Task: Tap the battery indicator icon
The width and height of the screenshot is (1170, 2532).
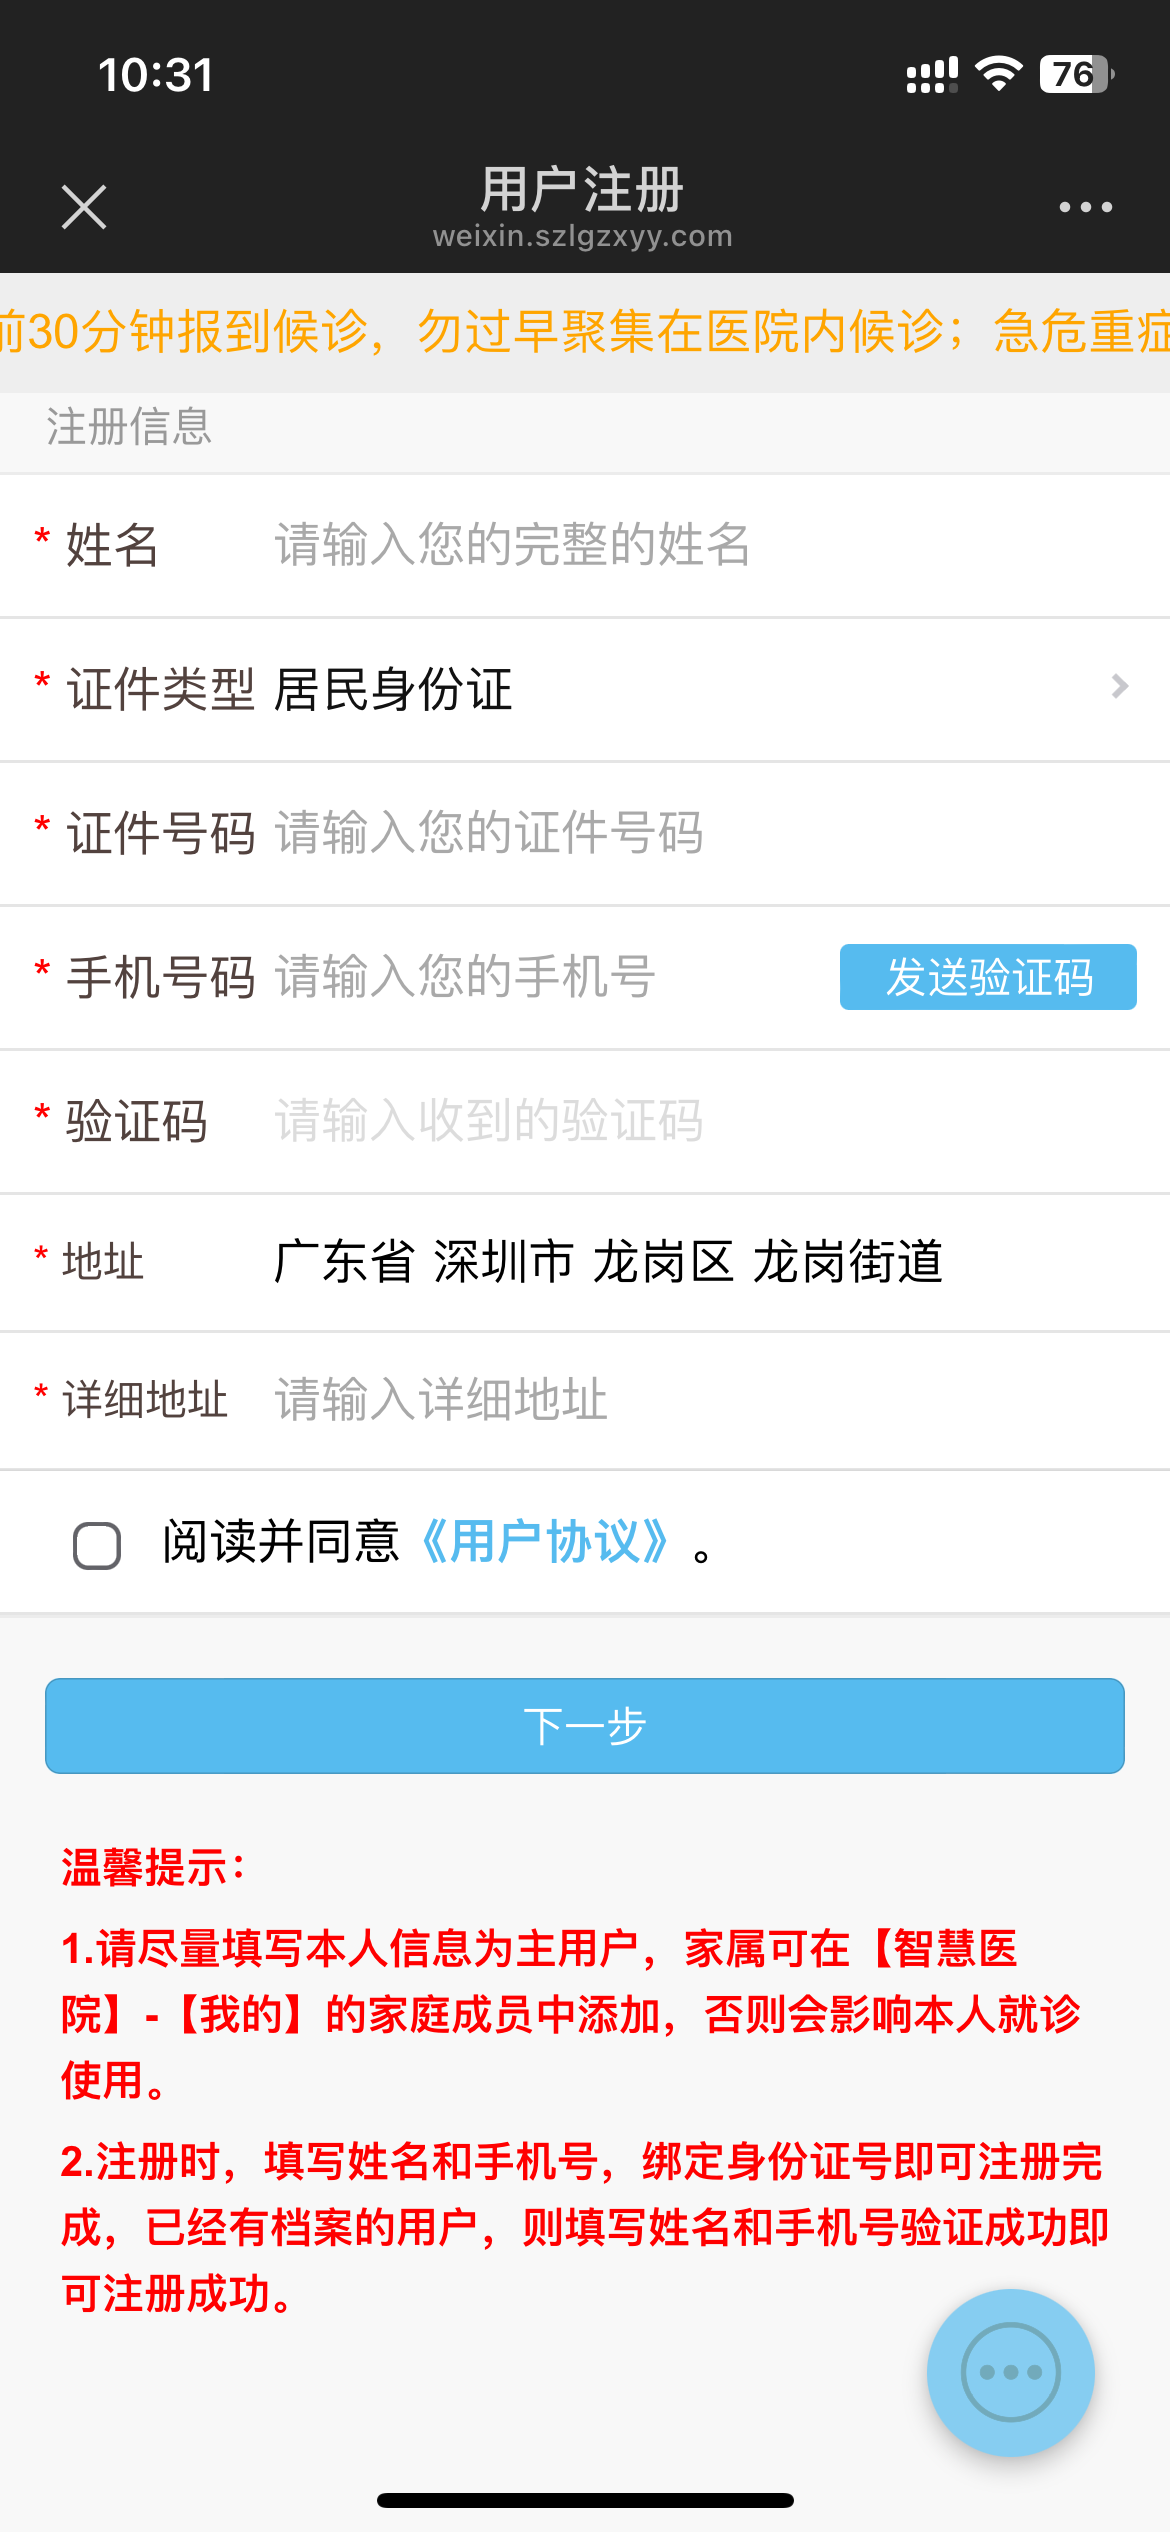Action: [1076, 74]
